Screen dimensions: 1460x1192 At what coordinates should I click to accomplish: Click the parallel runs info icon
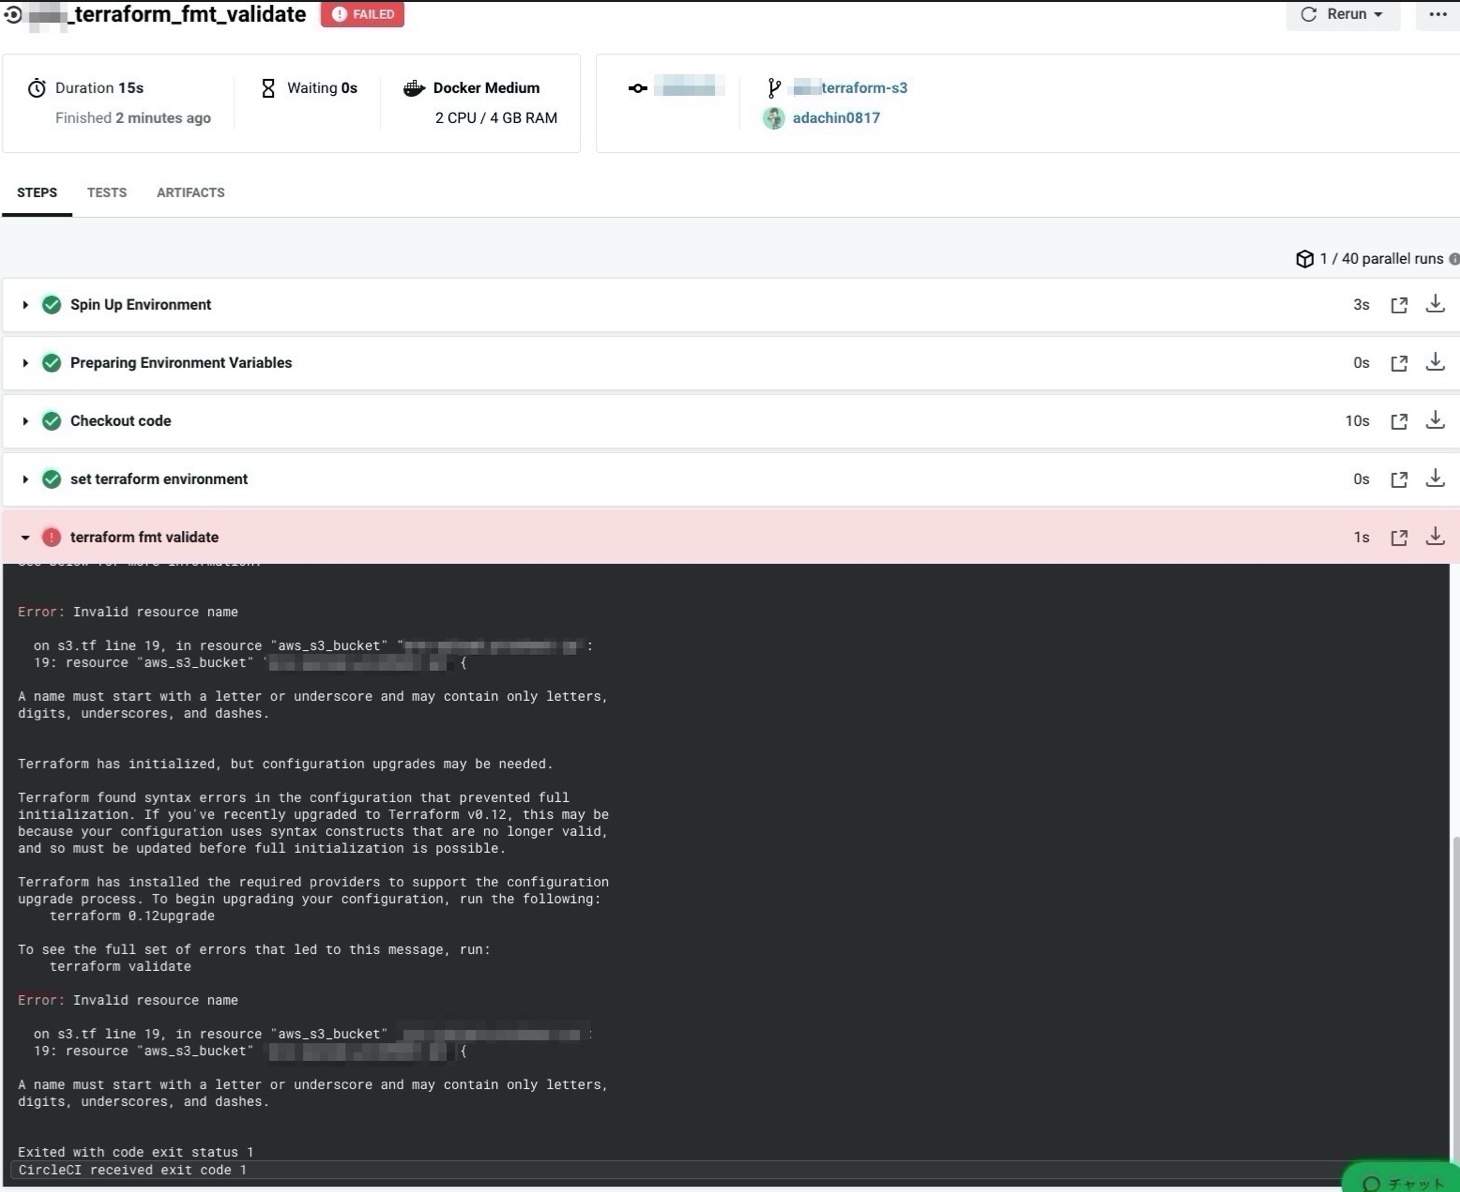pos(1454,259)
